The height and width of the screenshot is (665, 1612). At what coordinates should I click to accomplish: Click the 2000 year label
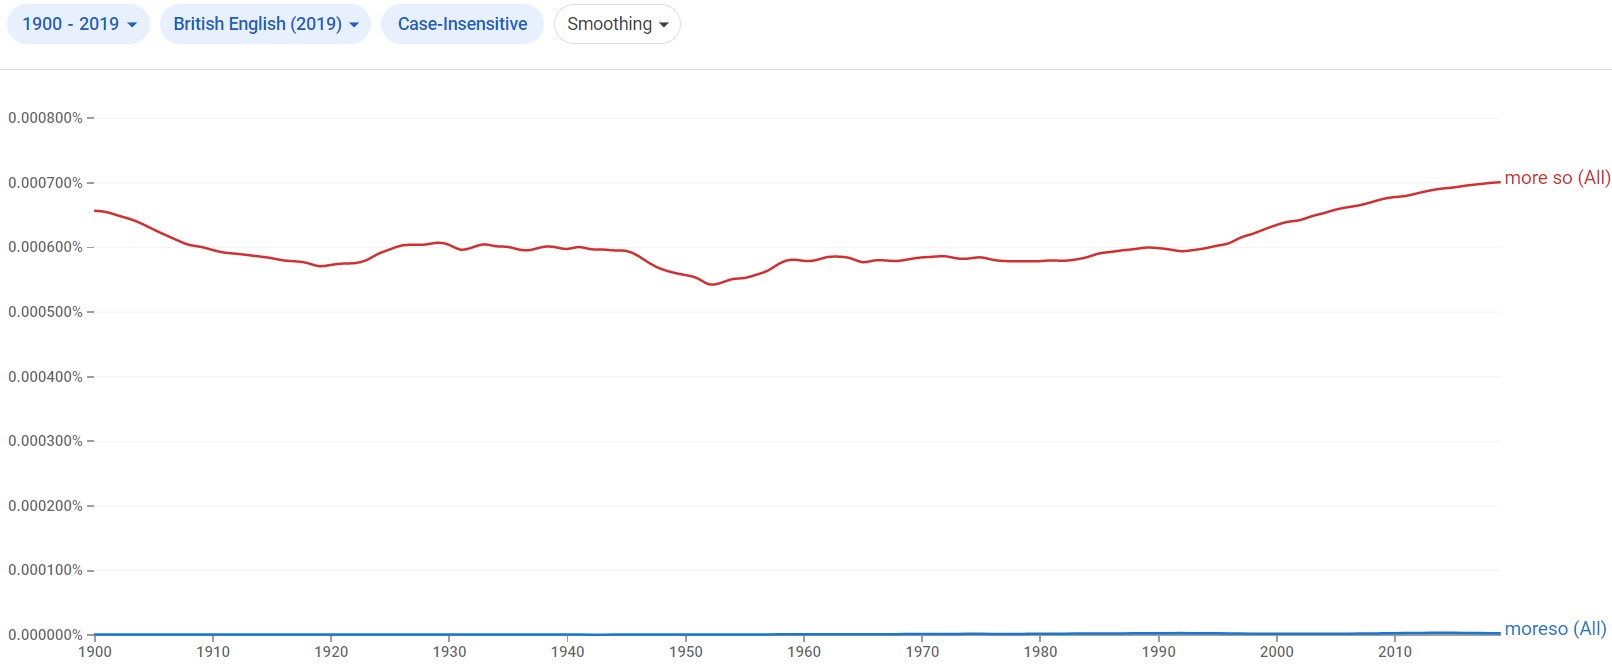(1277, 652)
